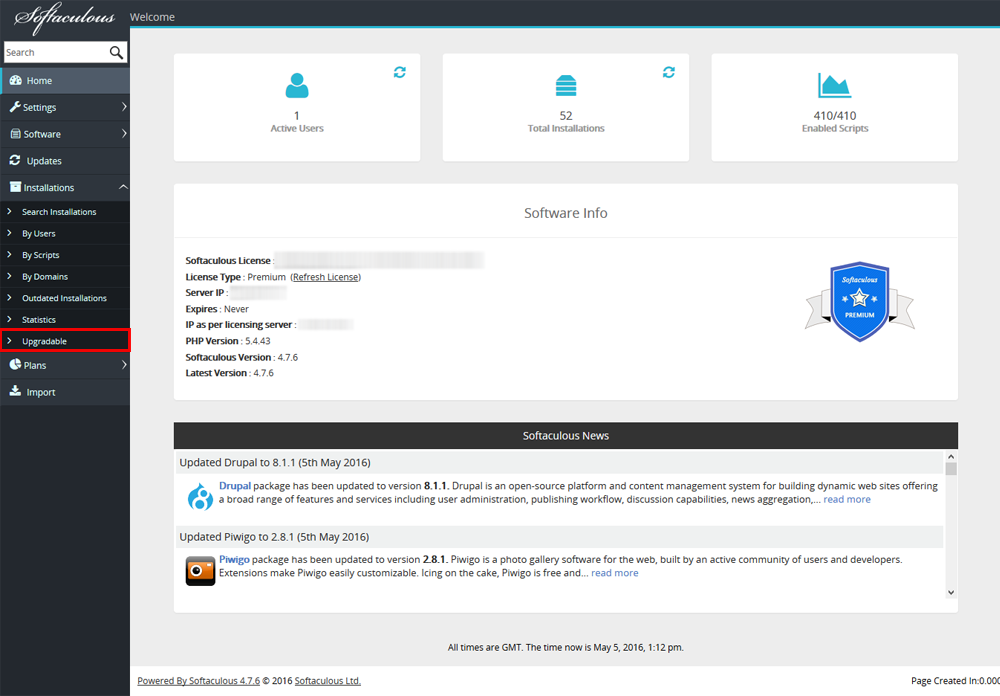Open the Updates menu item
The width and height of the screenshot is (1000, 696).
[x=65, y=161]
